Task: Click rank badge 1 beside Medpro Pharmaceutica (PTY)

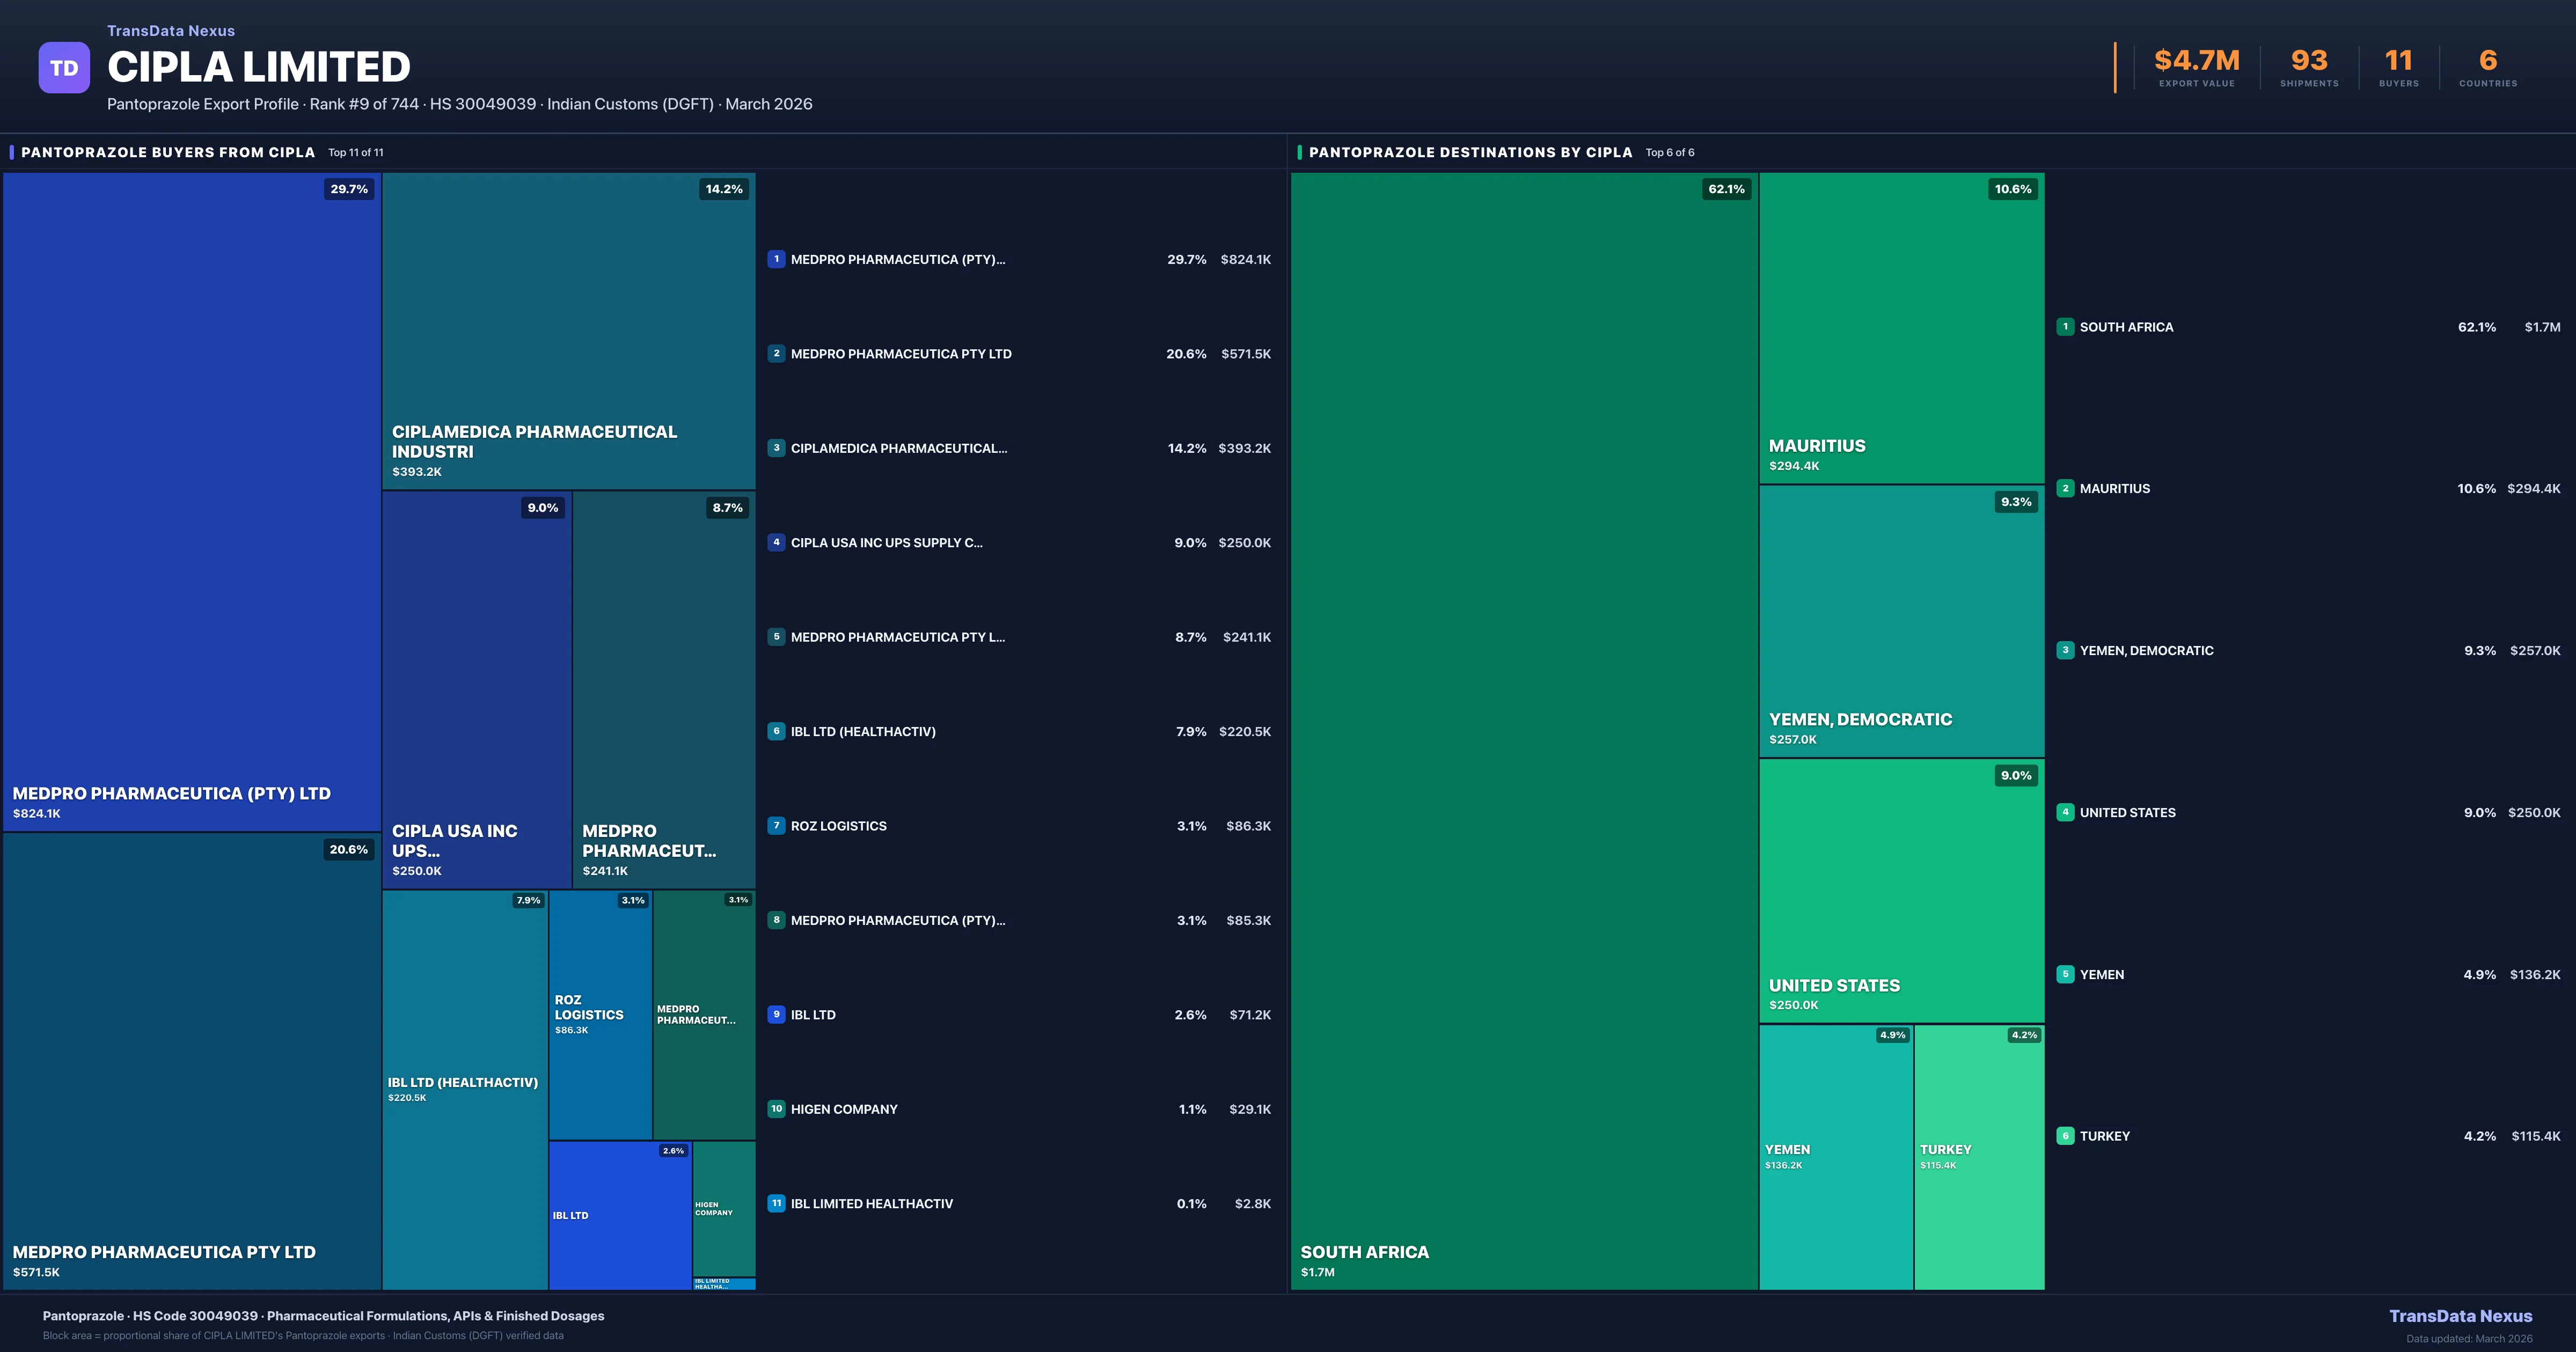Action: 776,259
